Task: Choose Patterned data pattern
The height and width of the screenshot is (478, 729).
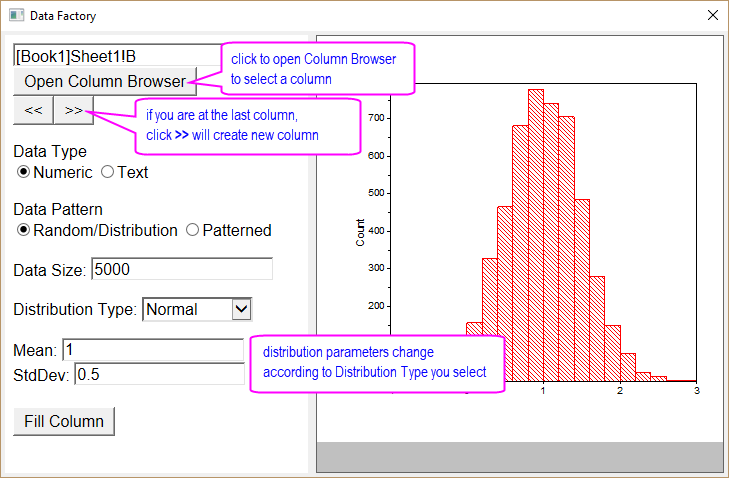Action: coord(228,230)
